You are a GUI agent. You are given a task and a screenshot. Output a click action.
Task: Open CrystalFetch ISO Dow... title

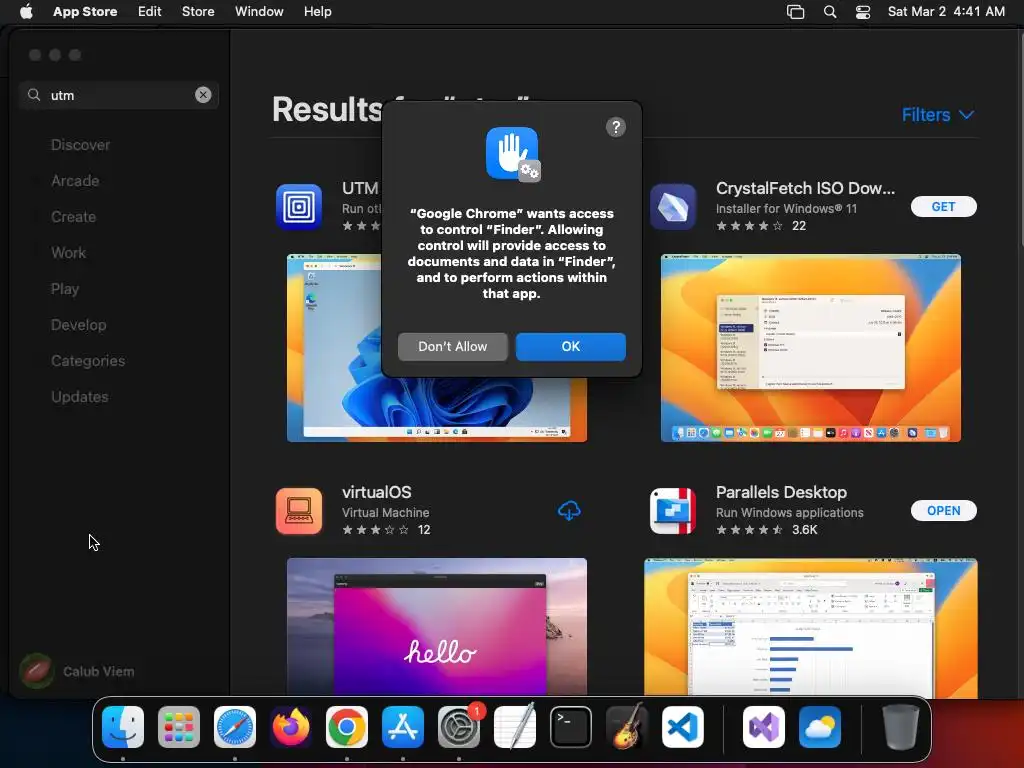pos(805,188)
